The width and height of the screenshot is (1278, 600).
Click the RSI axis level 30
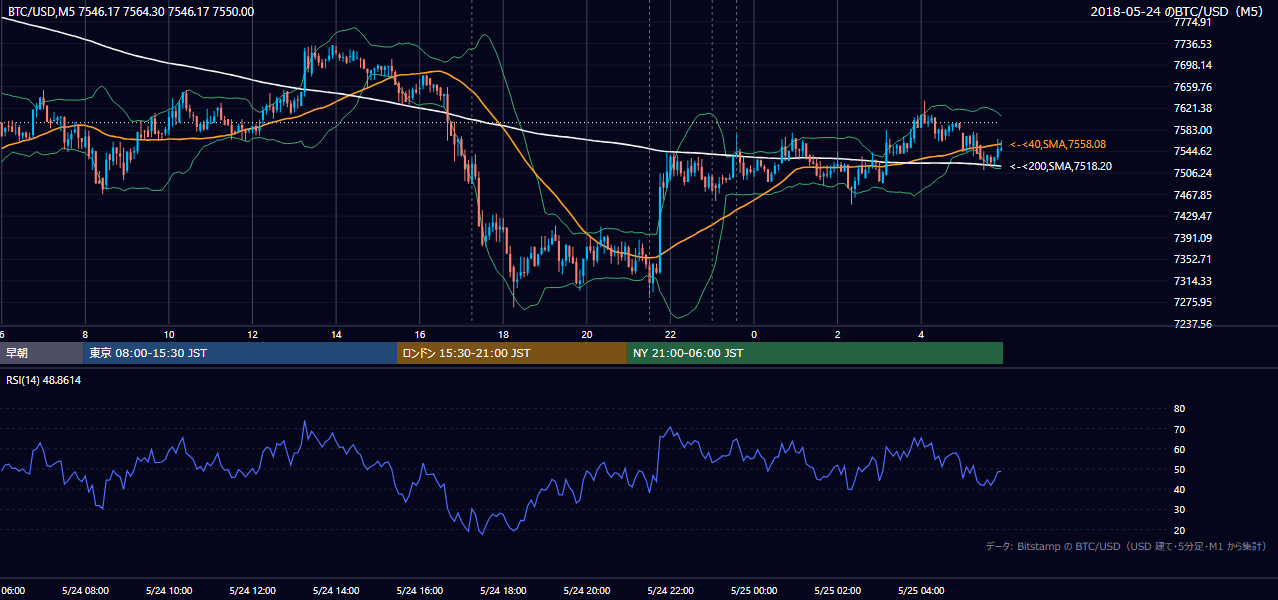tap(1179, 510)
